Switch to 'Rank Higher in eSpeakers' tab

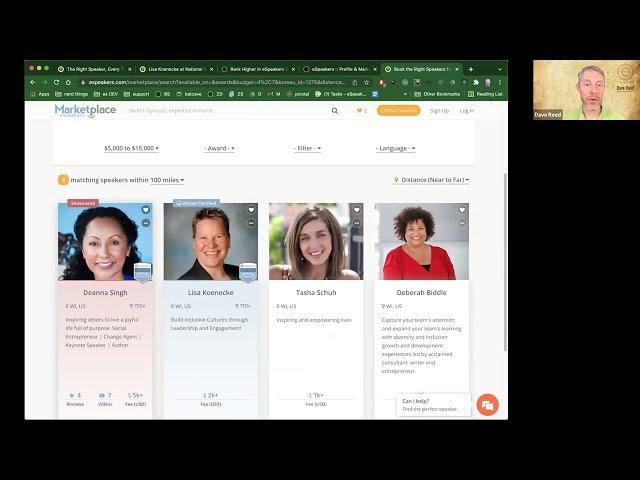click(x=256, y=69)
